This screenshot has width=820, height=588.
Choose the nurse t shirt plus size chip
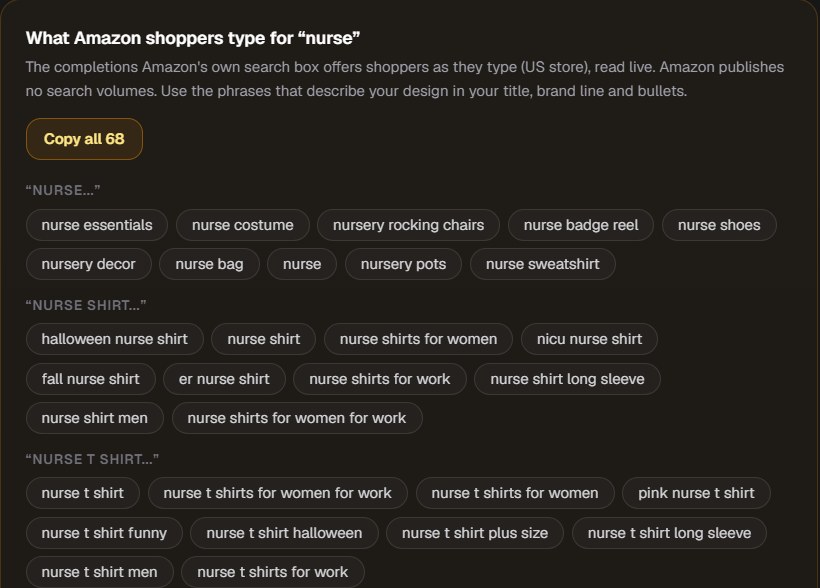coord(475,533)
